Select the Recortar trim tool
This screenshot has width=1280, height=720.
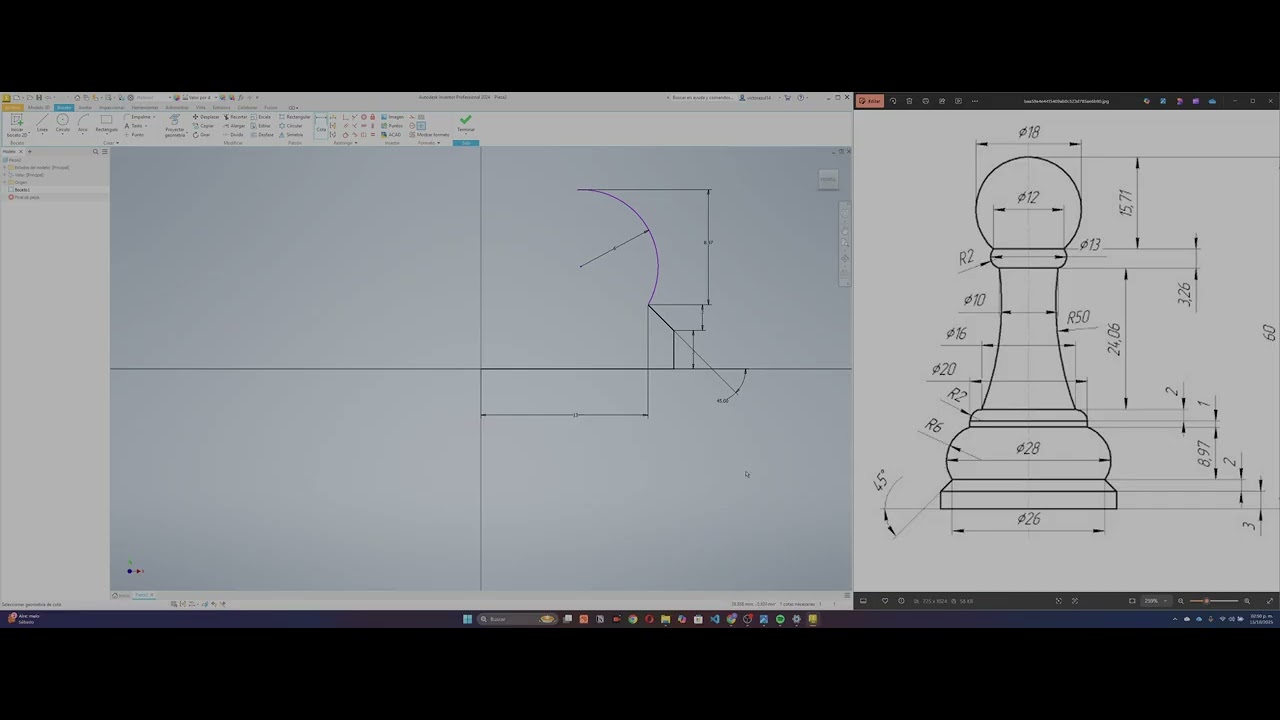point(235,117)
